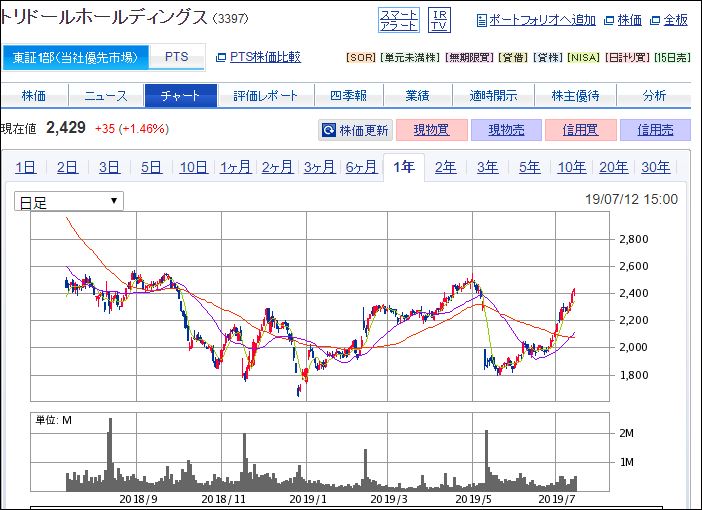702x510 pixels.
Task: Open the 全板 full board link
Action: [x=675, y=20]
